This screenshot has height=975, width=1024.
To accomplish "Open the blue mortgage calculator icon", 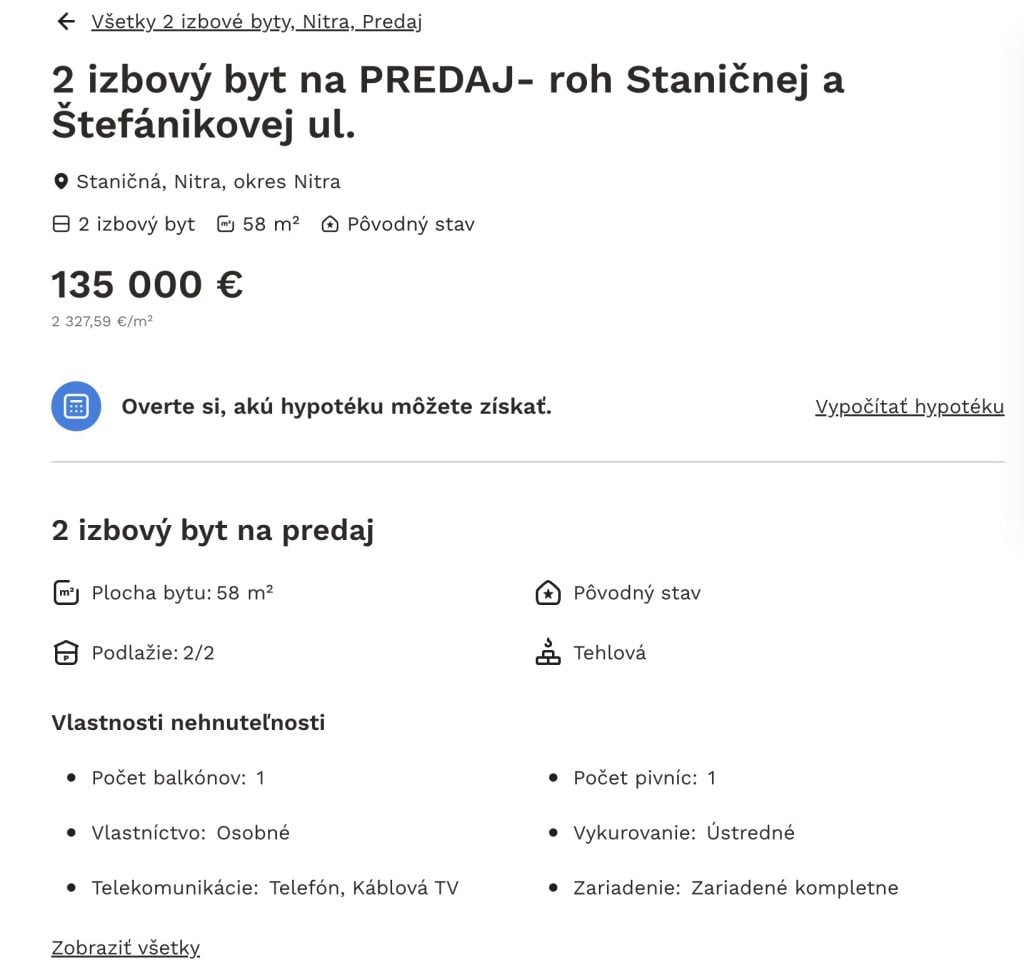I will pyautogui.click(x=76, y=406).
